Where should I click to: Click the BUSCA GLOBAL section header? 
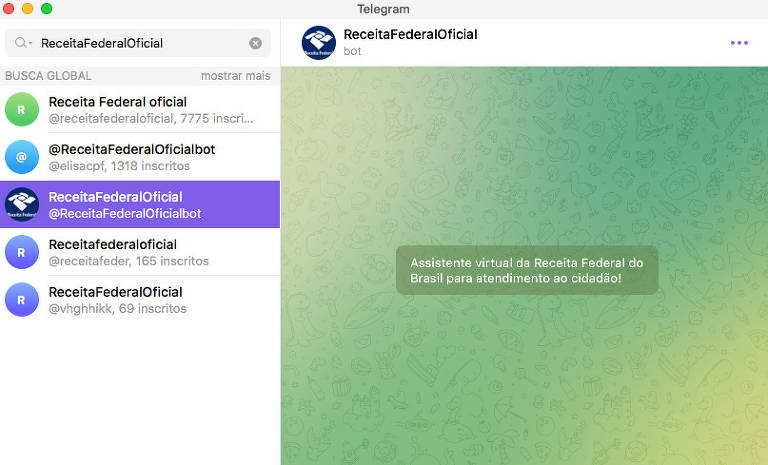coord(48,76)
